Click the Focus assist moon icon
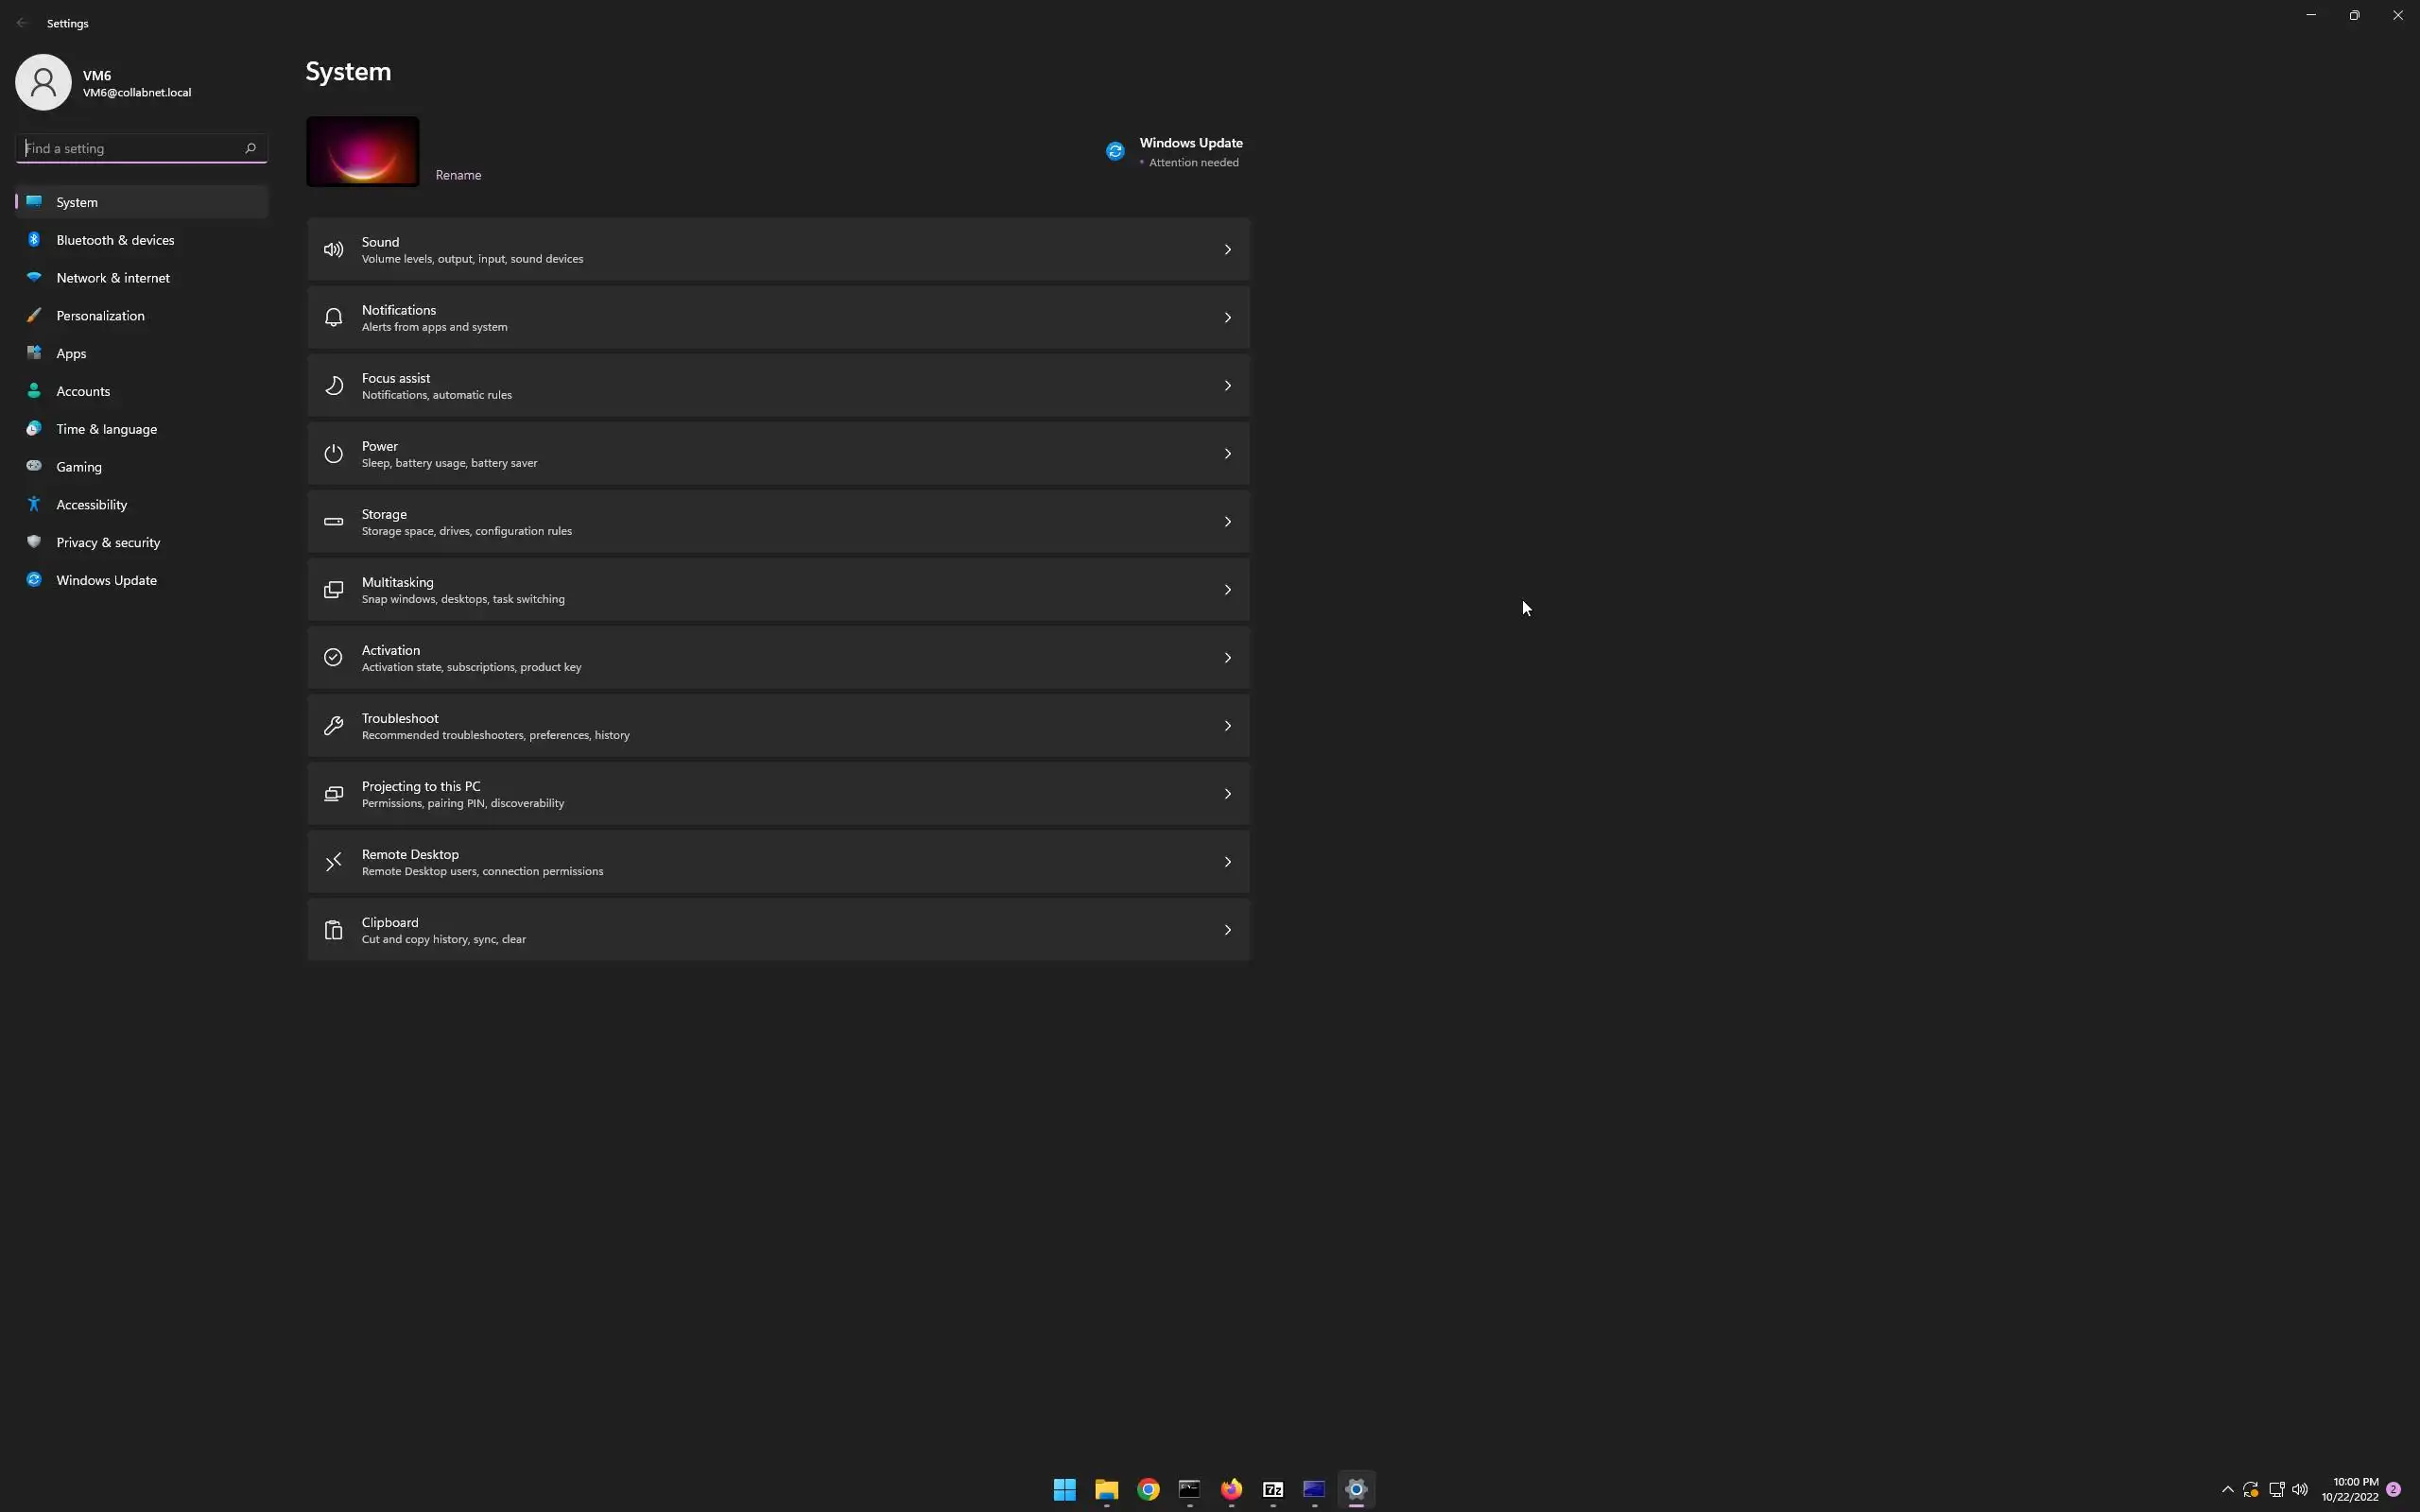The width and height of the screenshot is (2420, 1512). click(x=333, y=386)
